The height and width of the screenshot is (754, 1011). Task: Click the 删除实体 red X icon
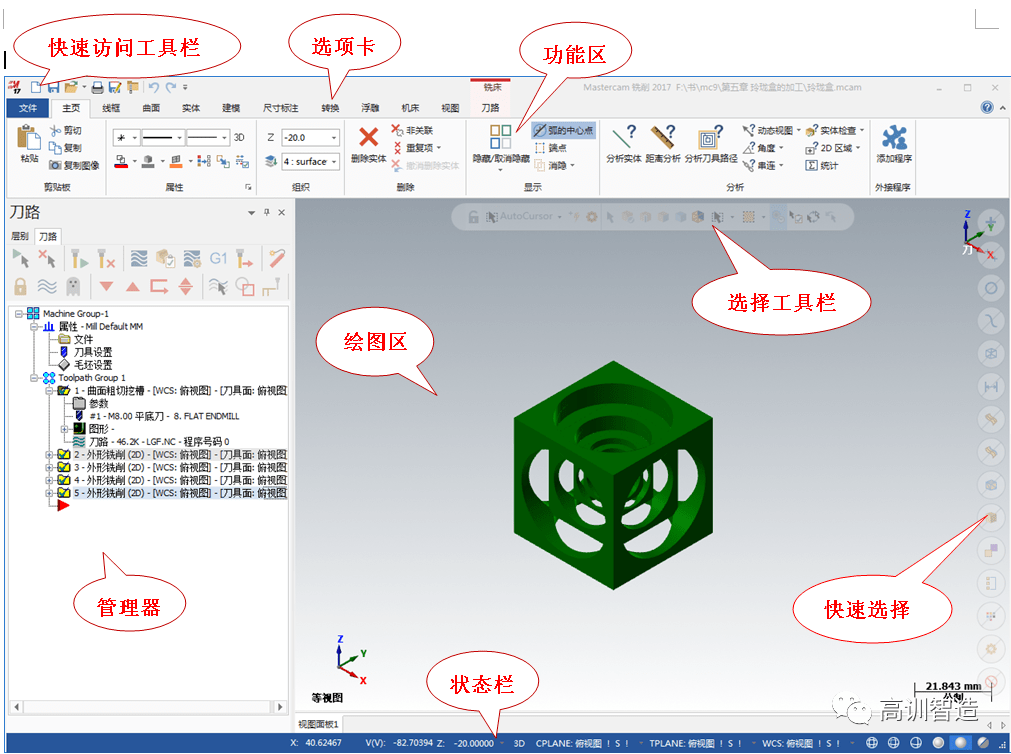tap(368, 138)
